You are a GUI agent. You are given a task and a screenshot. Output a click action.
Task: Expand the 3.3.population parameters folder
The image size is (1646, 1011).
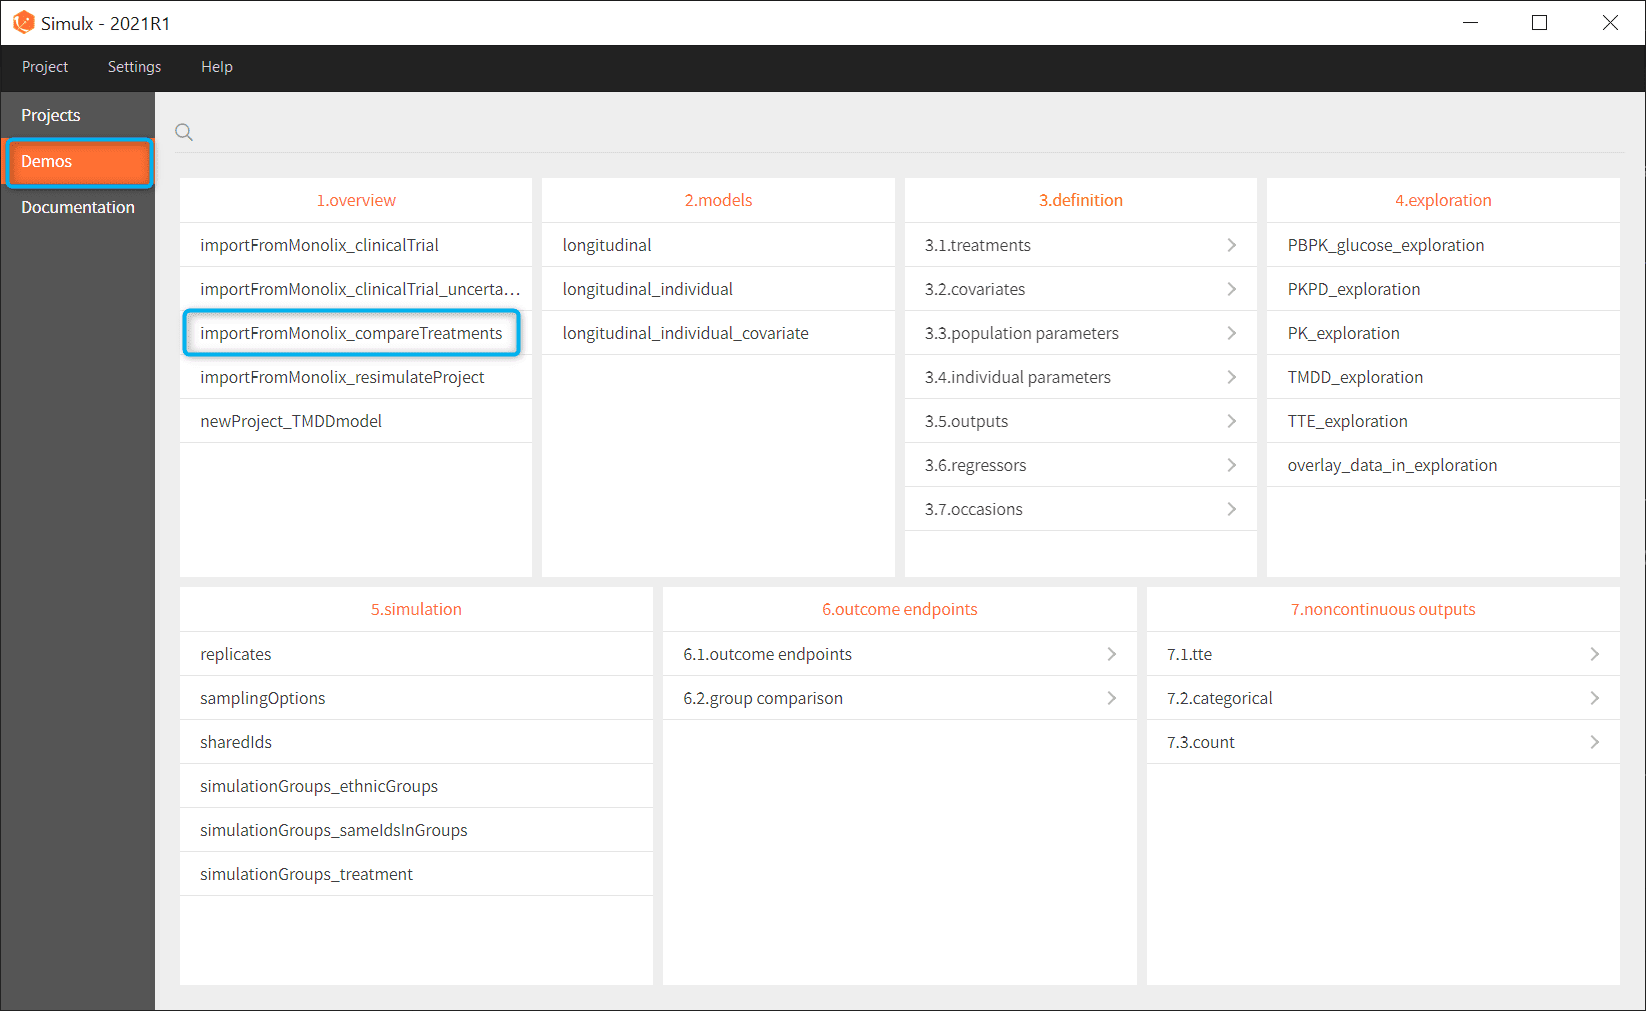tap(1021, 333)
